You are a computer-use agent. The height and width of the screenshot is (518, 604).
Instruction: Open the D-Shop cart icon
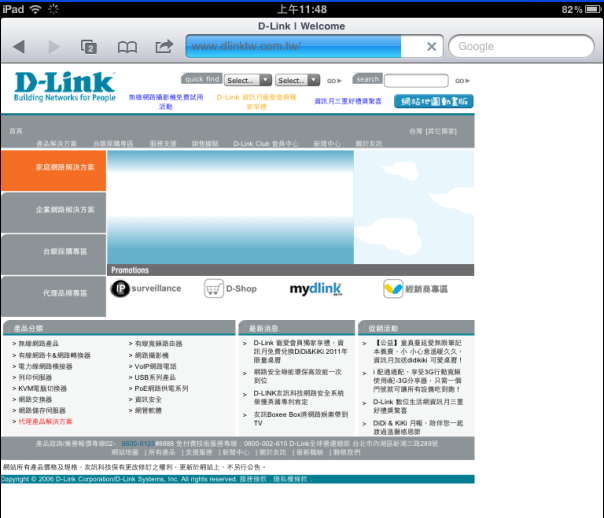230,288
